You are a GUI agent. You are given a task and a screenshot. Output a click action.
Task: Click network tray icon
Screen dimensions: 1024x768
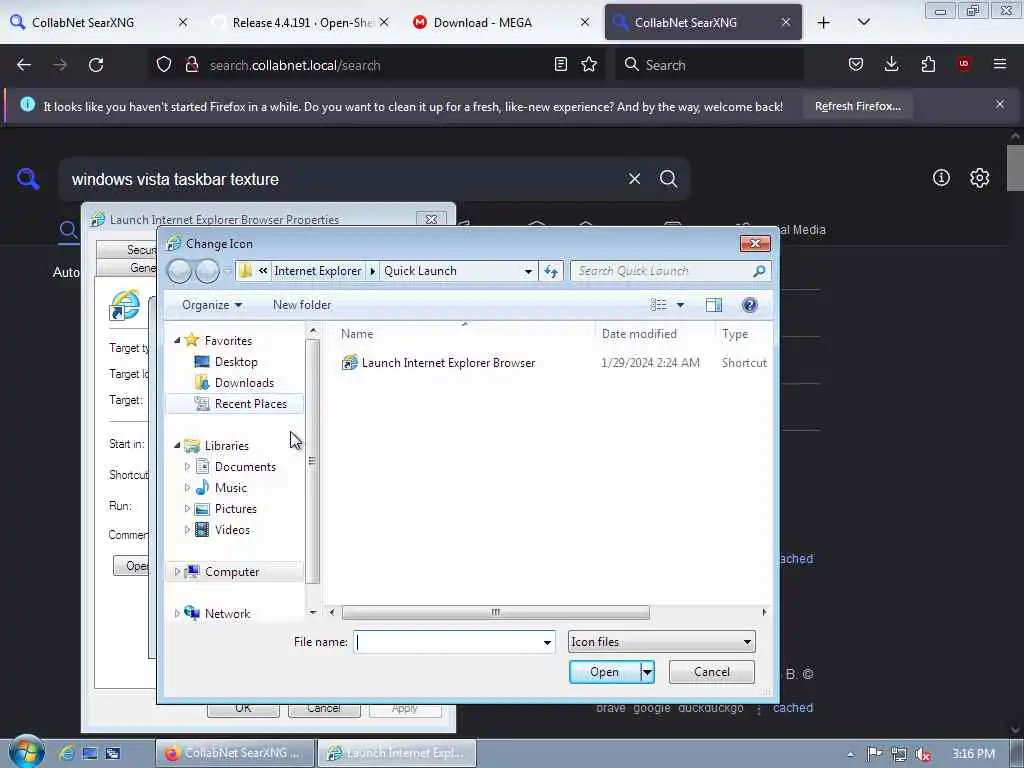tap(899, 754)
